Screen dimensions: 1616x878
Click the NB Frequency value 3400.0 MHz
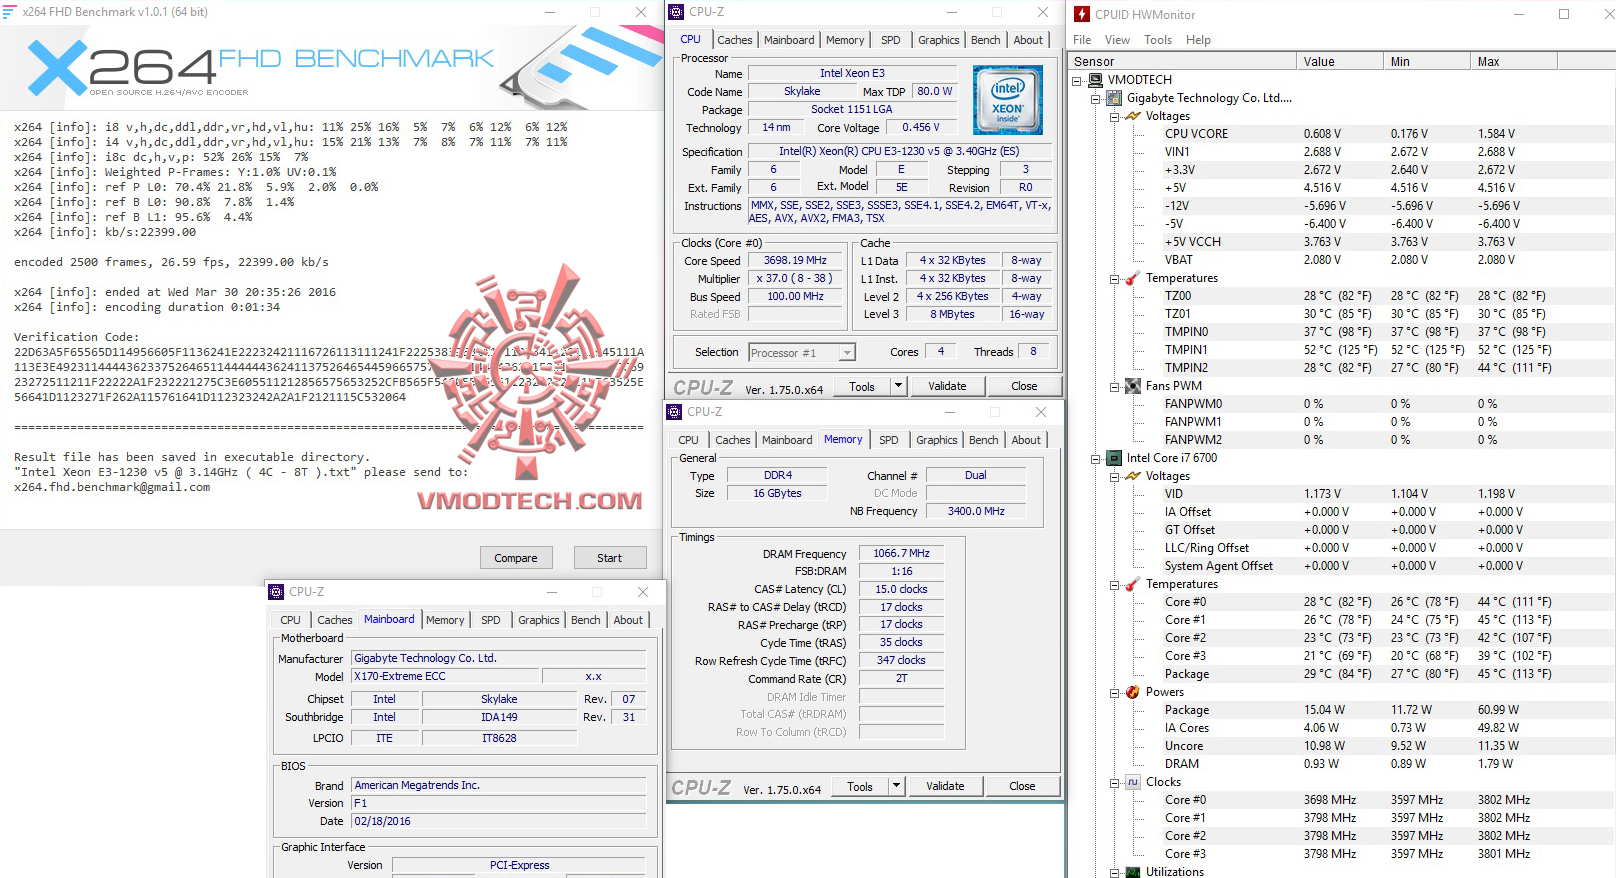point(976,511)
